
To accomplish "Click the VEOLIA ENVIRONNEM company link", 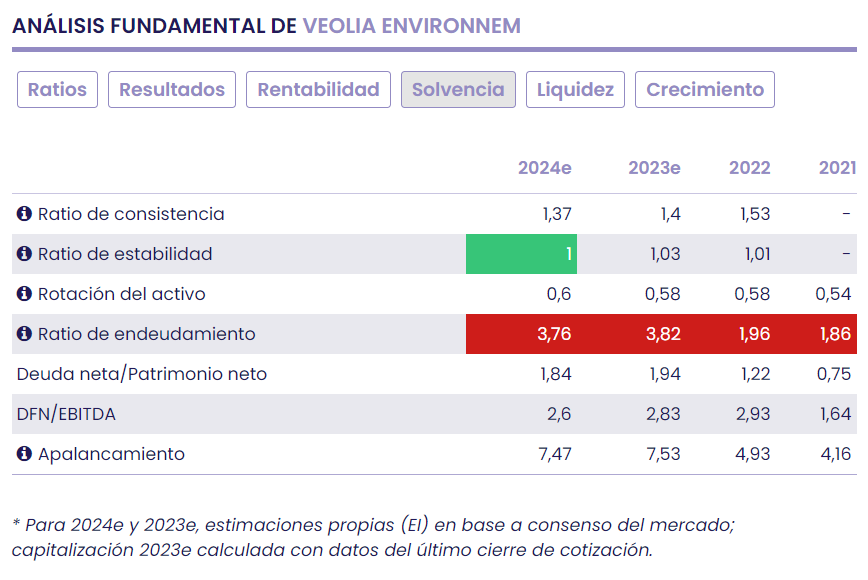I will click(x=411, y=26).
